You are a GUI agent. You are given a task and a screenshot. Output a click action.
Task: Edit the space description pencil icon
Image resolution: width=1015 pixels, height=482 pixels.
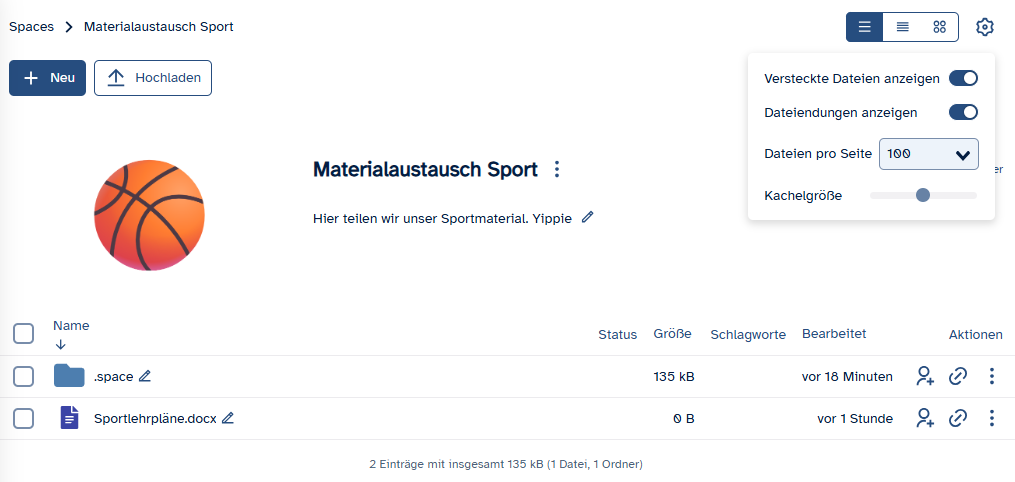(x=587, y=217)
